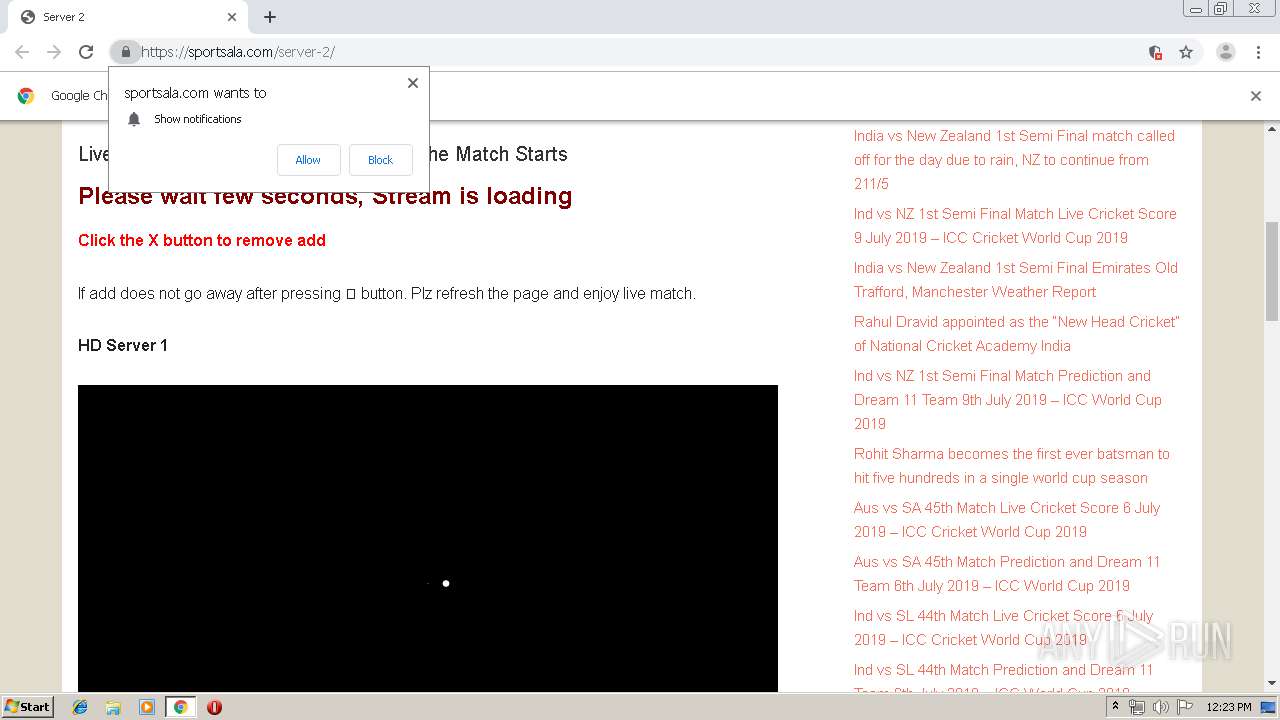Open Aus vs SA 45th Match Prediction link

coord(1007,574)
